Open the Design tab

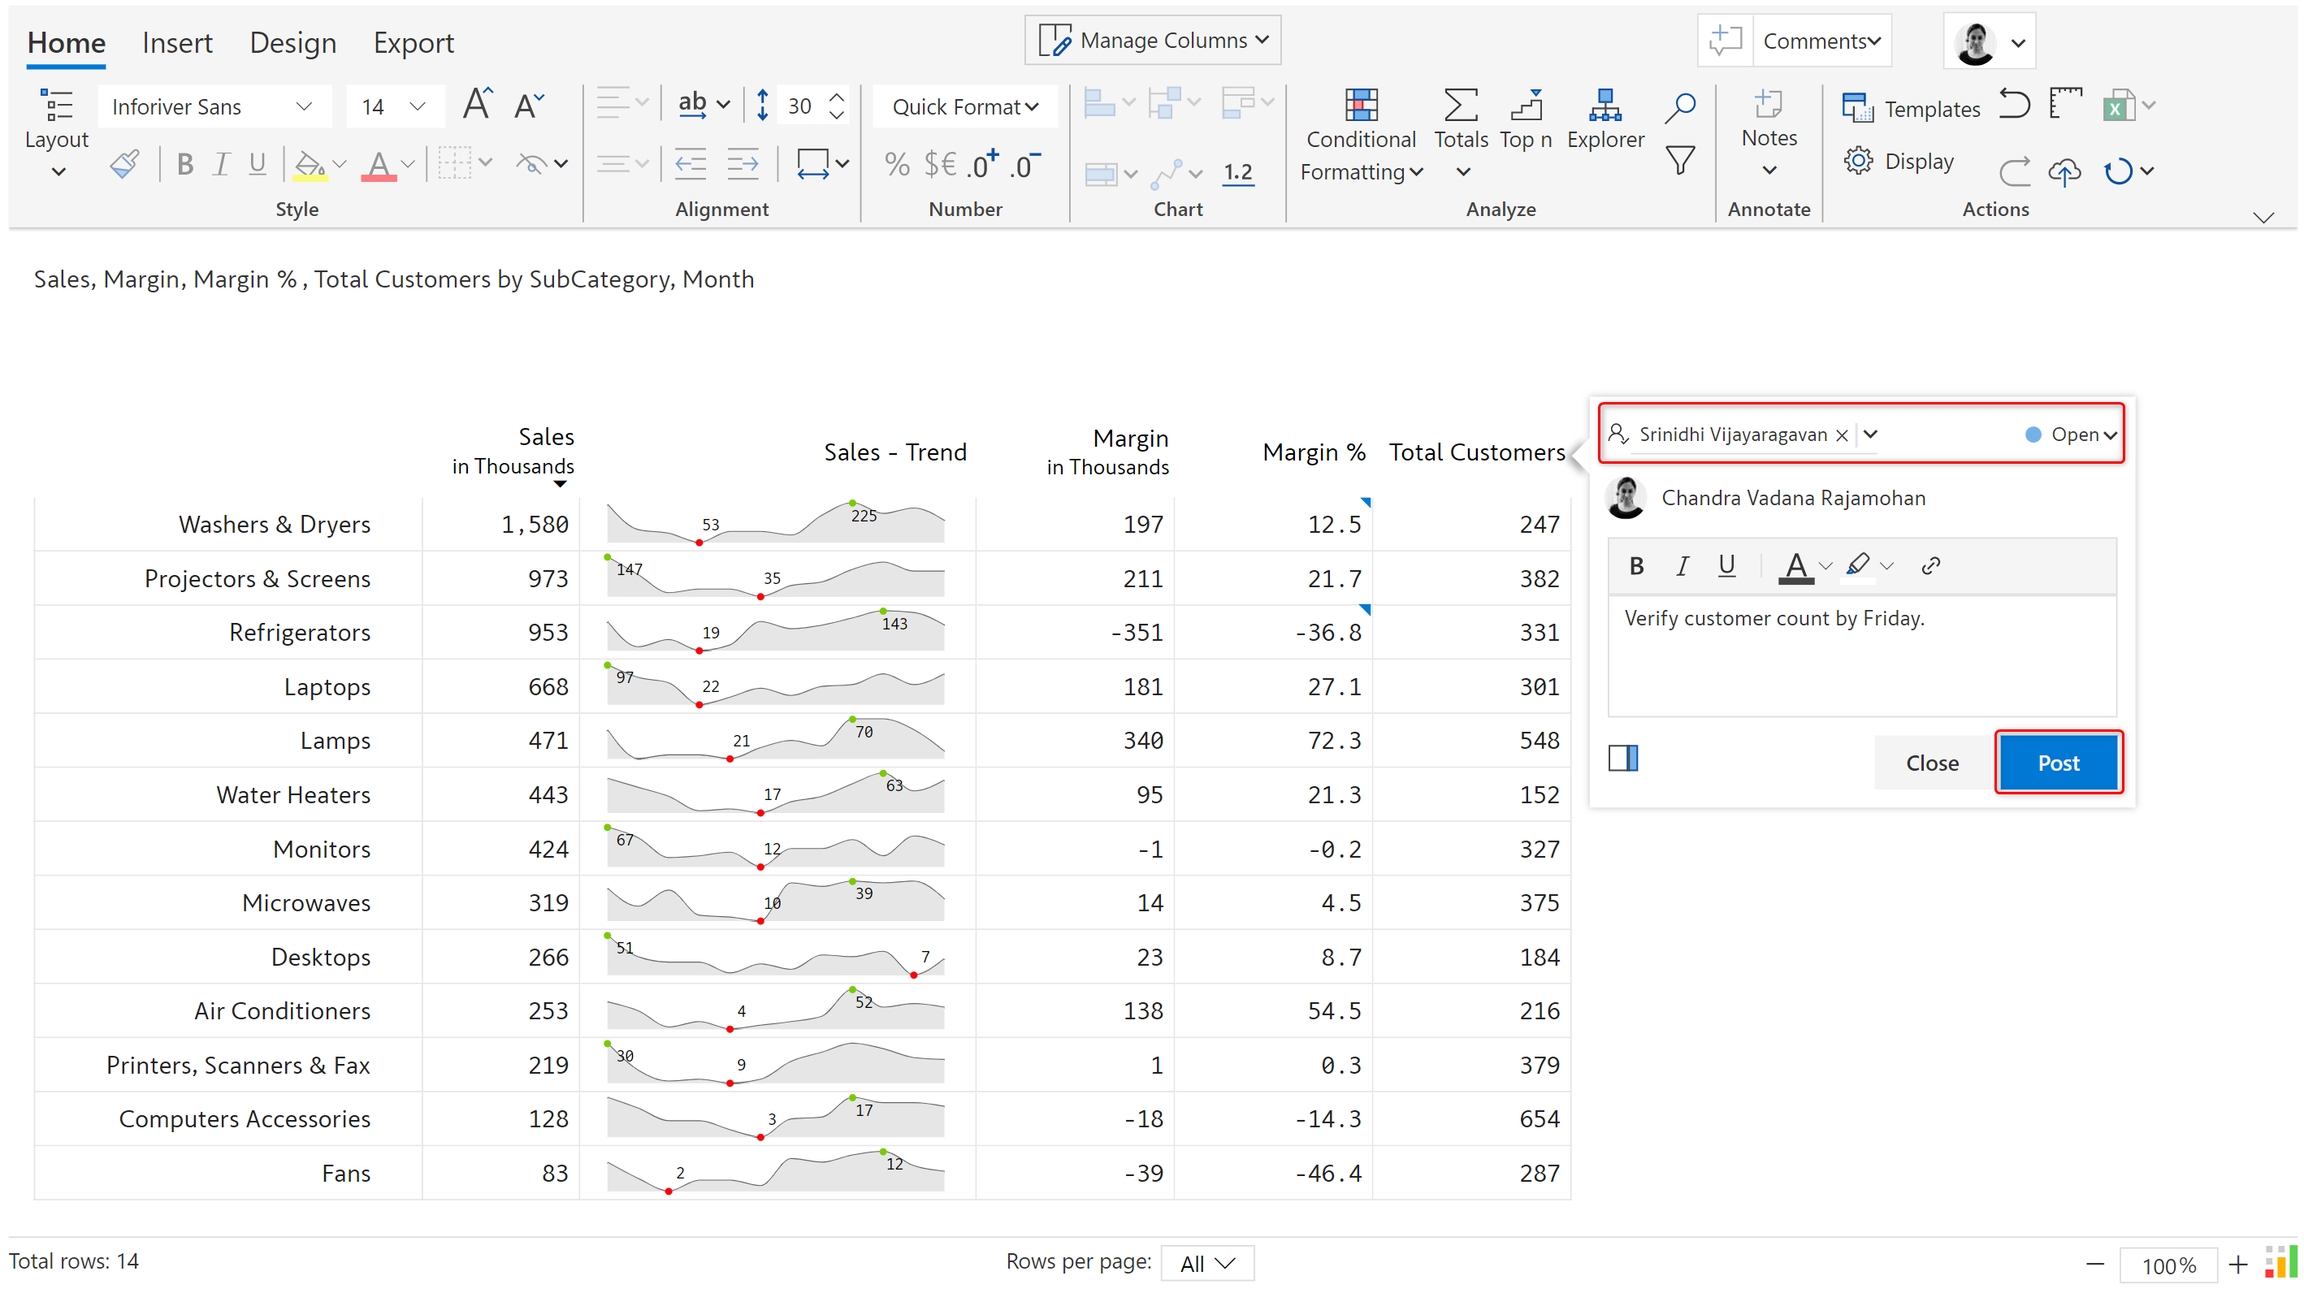pyautogui.click(x=292, y=42)
